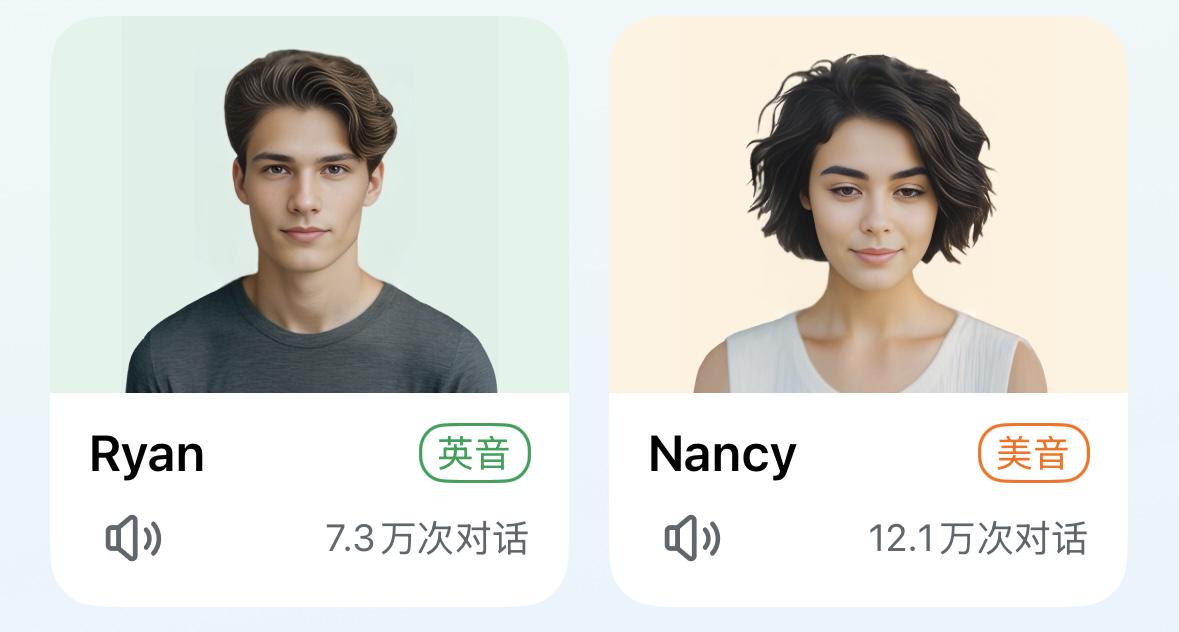This screenshot has height=632, width=1179.
Task: Click the Nancy name label
Action: click(x=722, y=455)
